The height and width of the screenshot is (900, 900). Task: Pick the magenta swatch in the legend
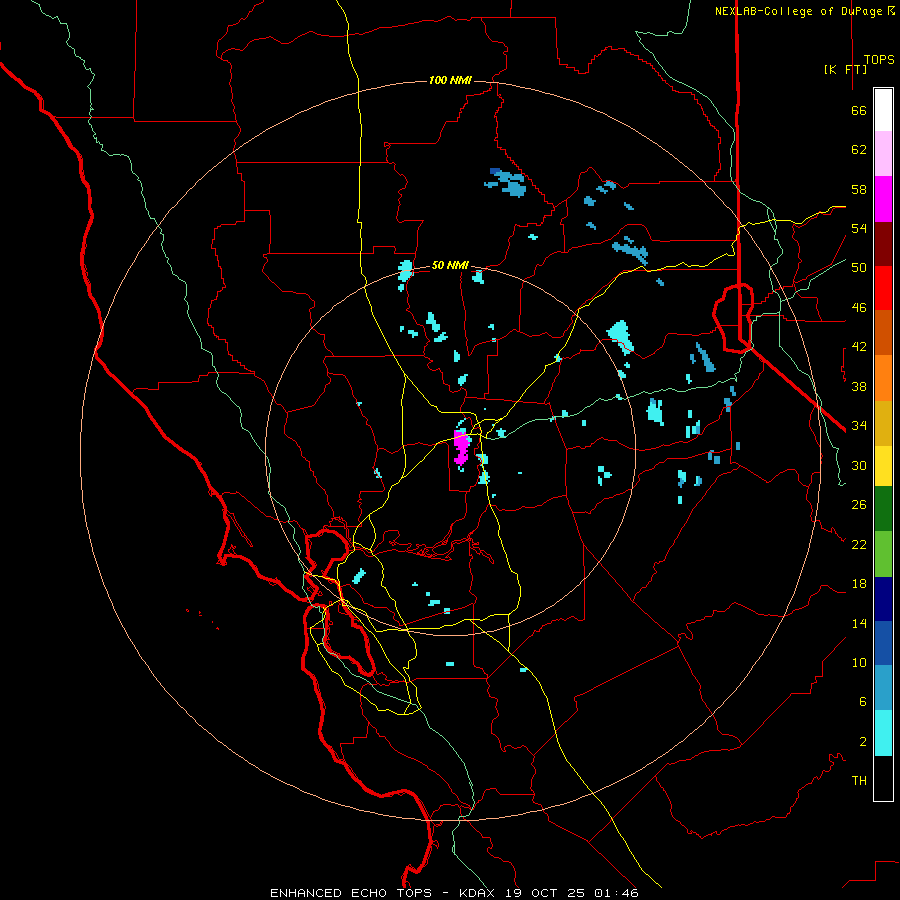coord(883,199)
